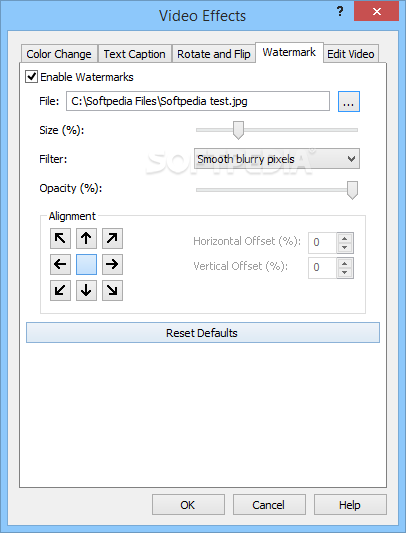The width and height of the screenshot is (406, 533).
Task: Align watermark to top-left corner
Action: [x=60, y=238]
